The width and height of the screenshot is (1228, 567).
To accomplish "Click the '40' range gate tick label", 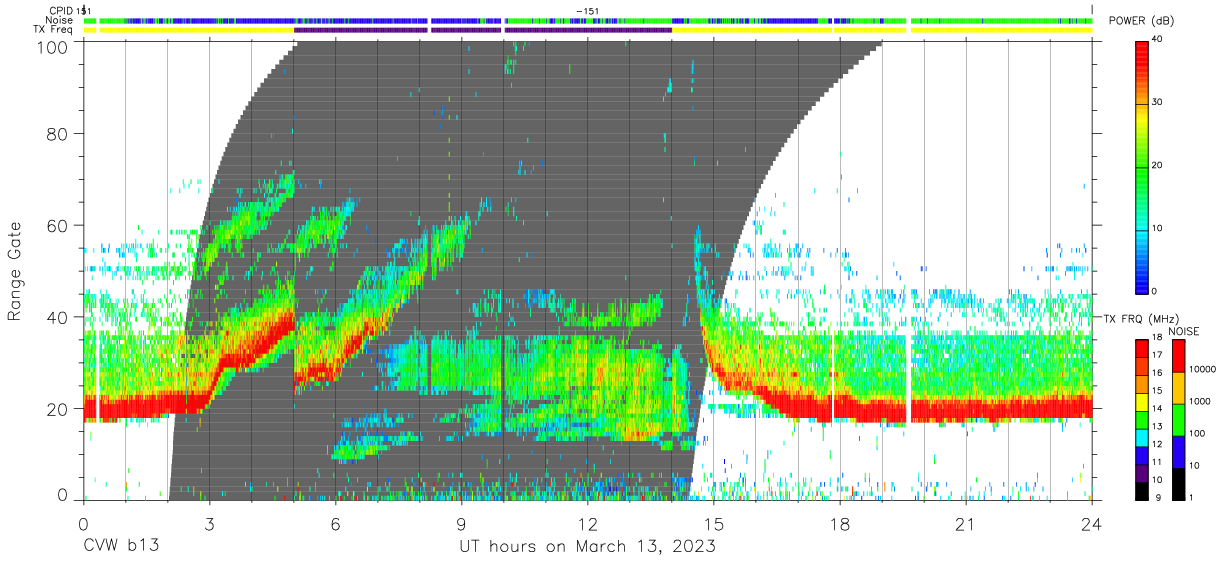I will coord(58,318).
